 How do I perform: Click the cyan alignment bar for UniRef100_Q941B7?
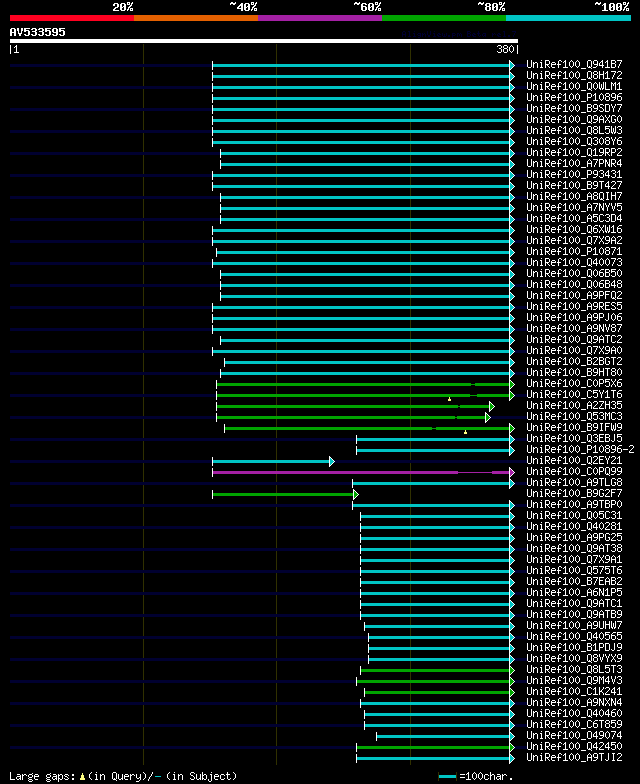361,65
